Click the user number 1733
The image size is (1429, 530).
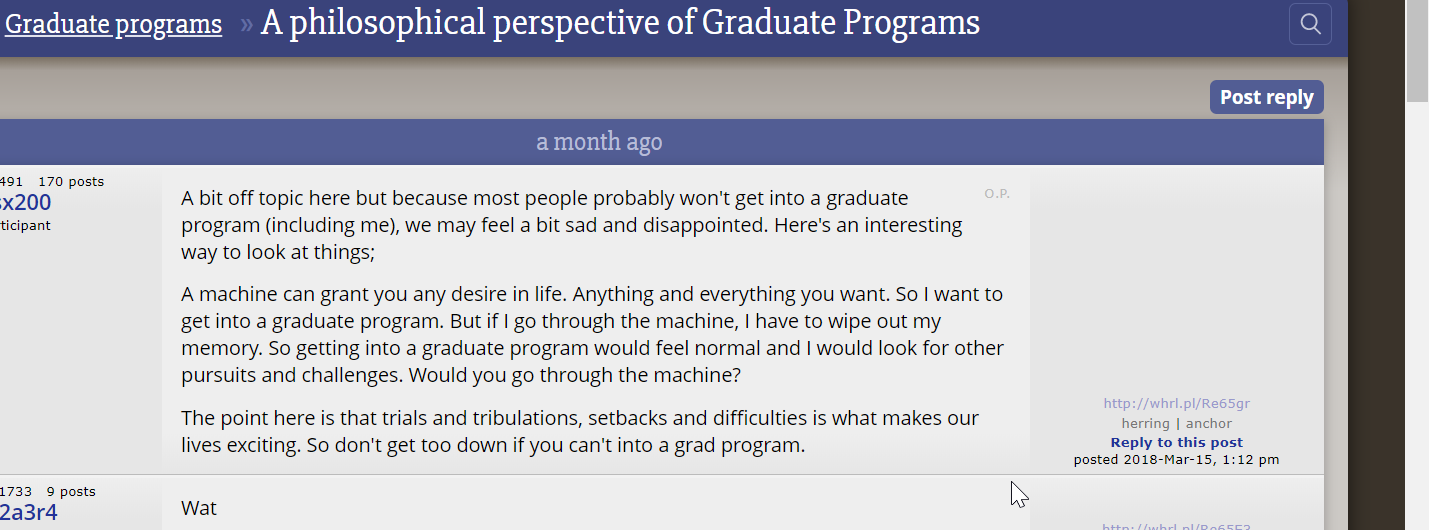click(15, 491)
